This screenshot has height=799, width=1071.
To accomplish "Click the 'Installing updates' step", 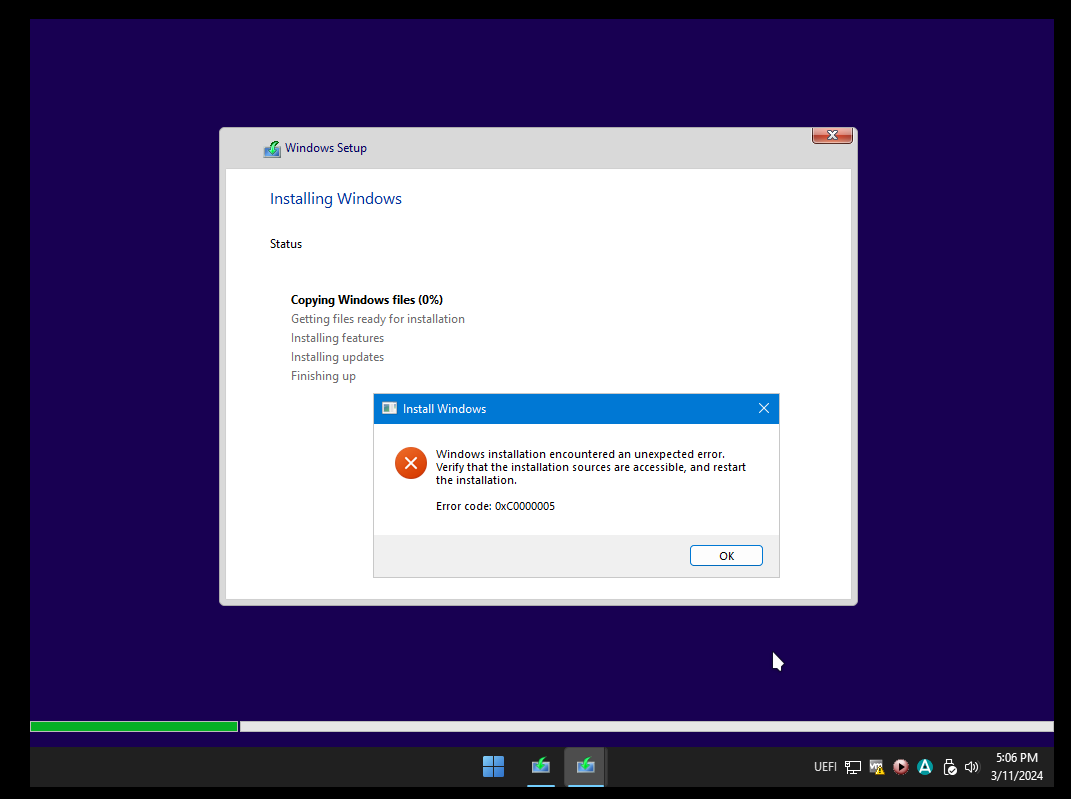I will (x=337, y=357).
